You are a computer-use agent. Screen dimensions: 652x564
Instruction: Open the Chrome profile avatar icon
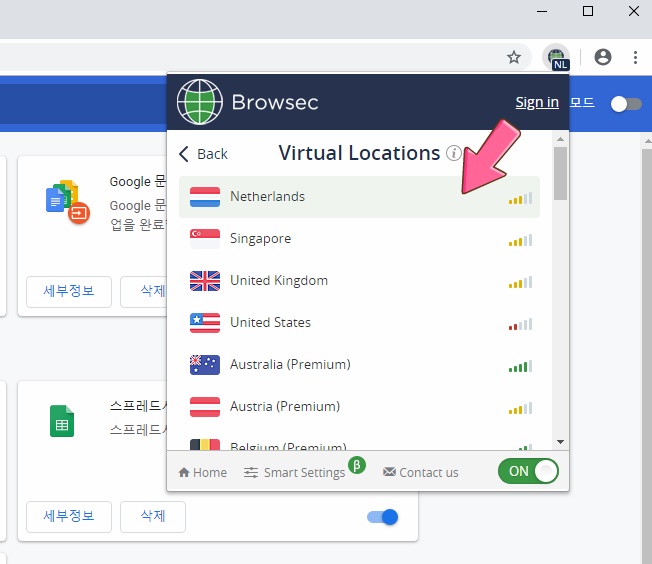pos(603,57)
